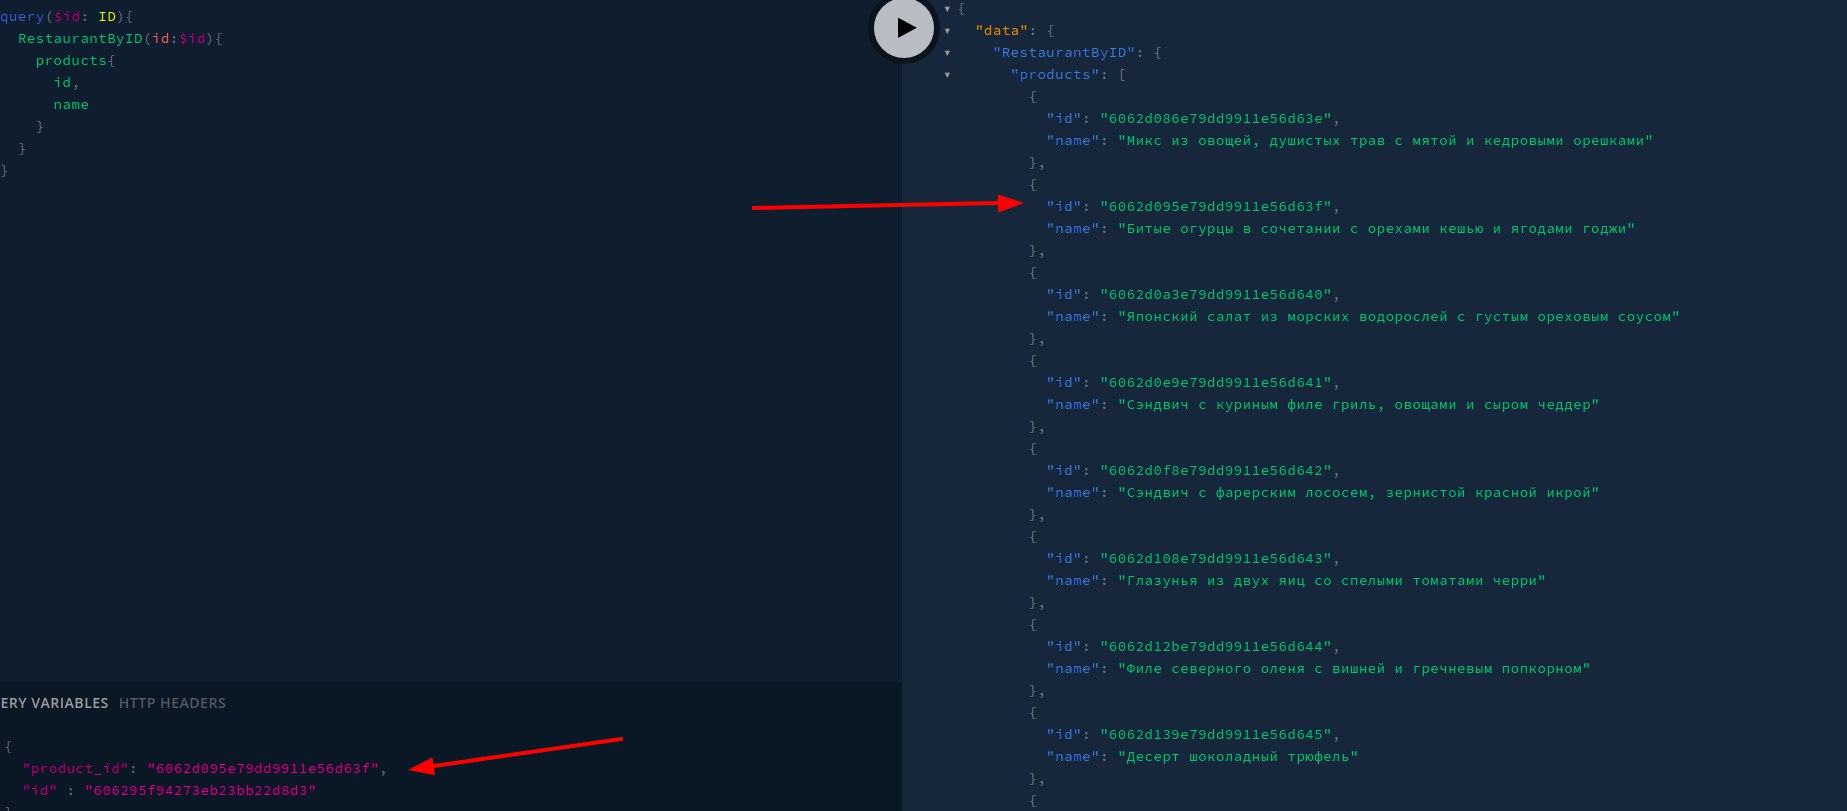The width and height of the screenshot is (1847, 811).
Task: Collapse the "products" array arrow
Action: point(947,75)
